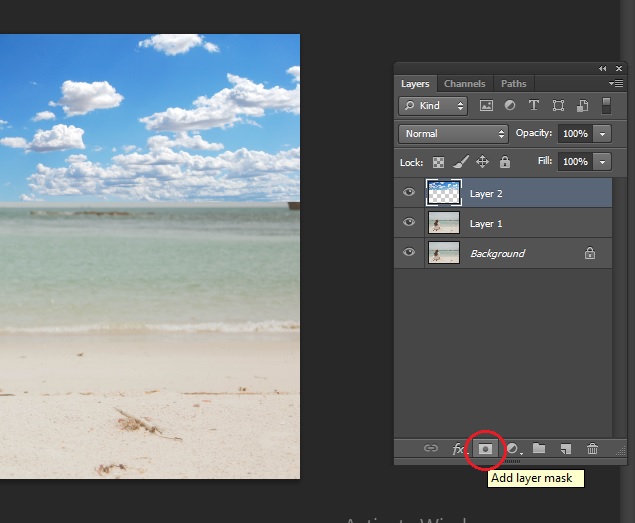
Task: Delete layer using trash icon
Action: coord(592,449)
